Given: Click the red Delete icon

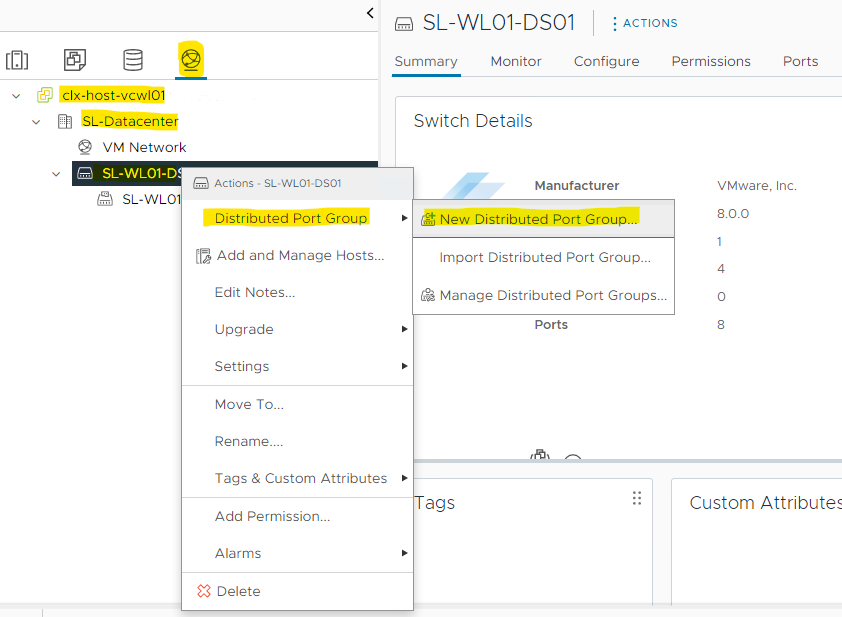Looking at the screenshot, I should tap(204, 591).
